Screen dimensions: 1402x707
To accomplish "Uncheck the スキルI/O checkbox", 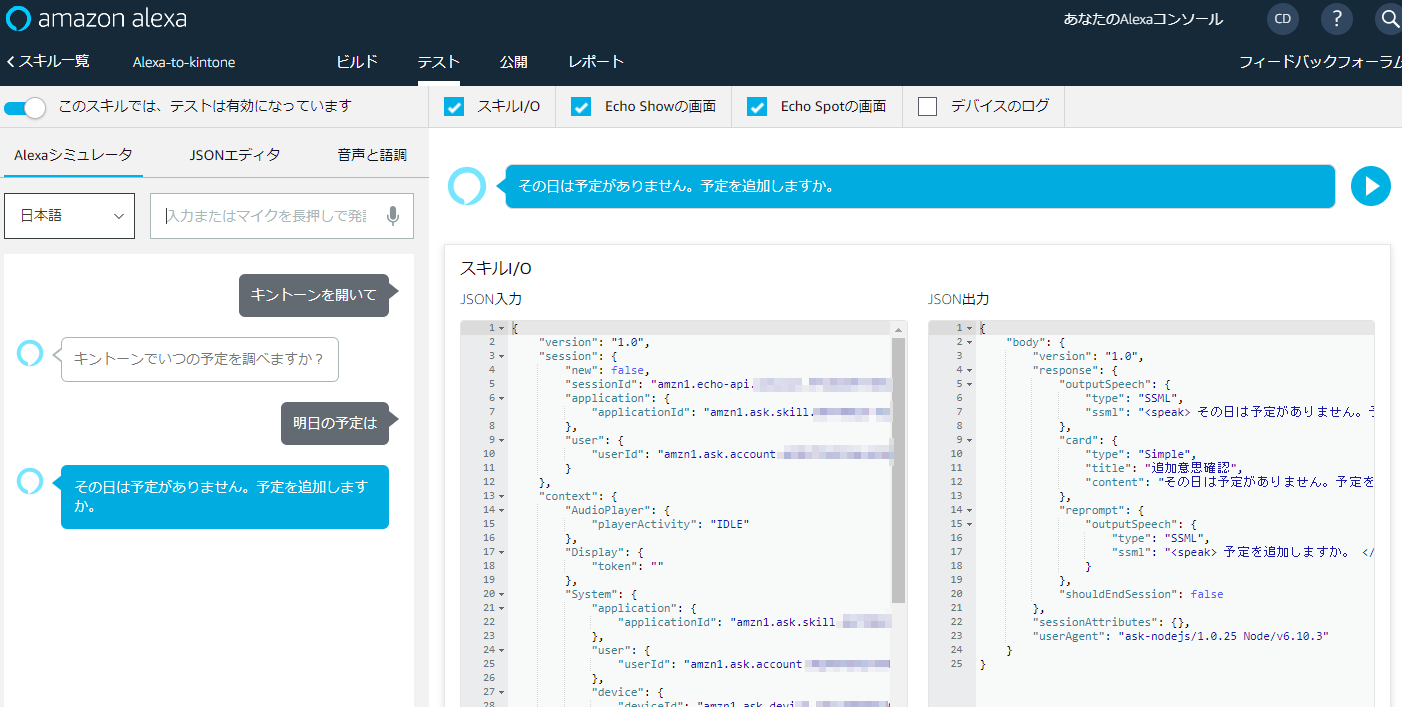I will point(454,107).
